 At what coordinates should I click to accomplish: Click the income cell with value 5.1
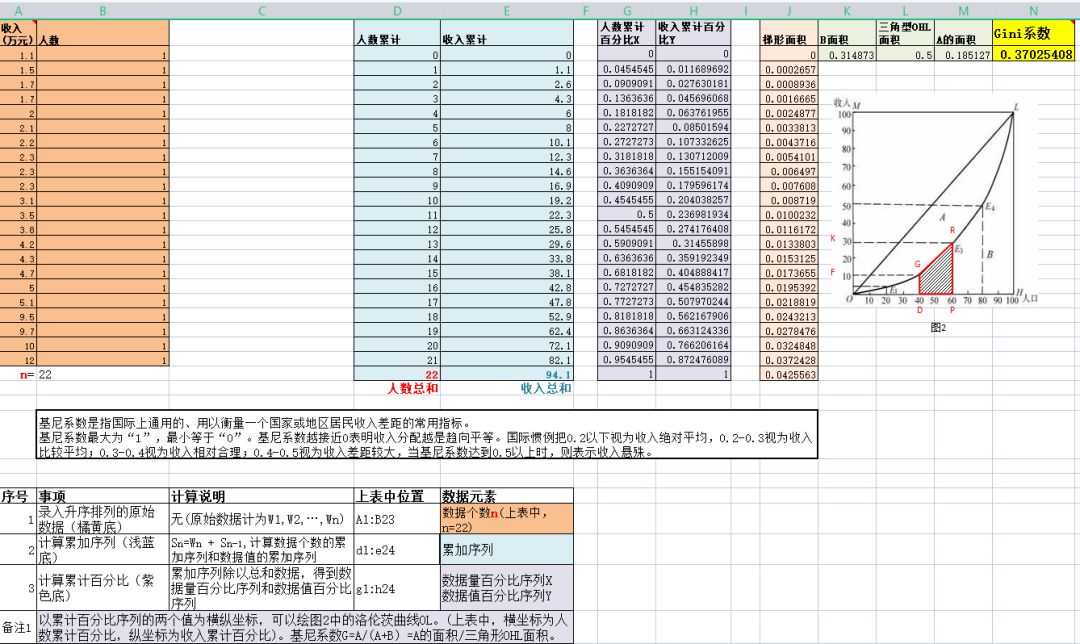[18, 302]
